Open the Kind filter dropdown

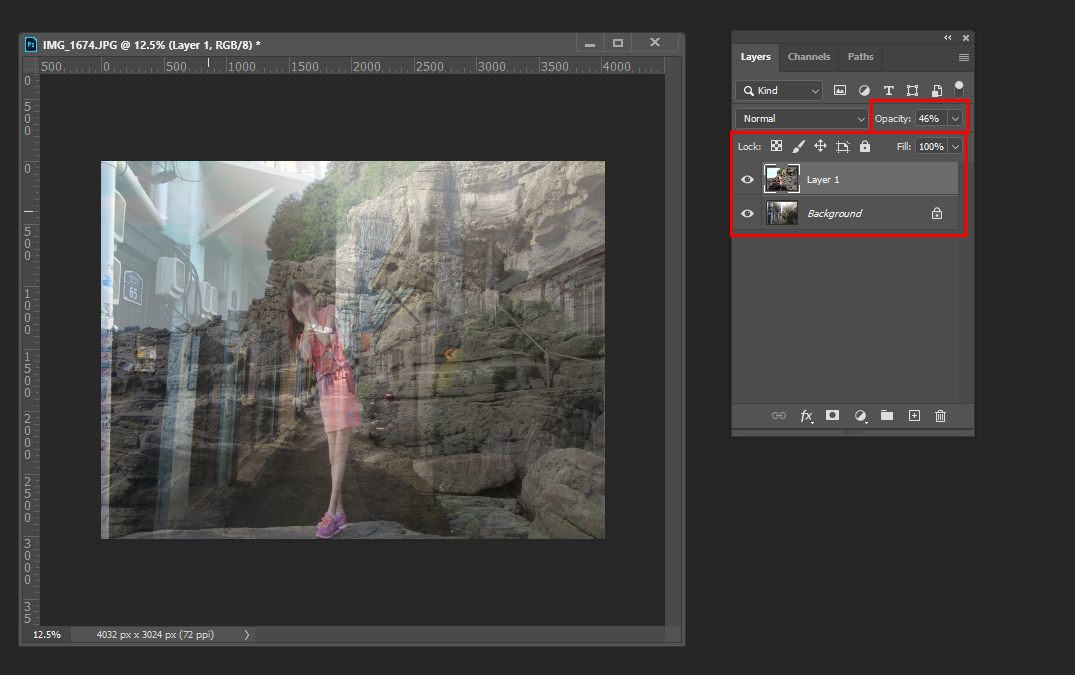coord(779,90)
